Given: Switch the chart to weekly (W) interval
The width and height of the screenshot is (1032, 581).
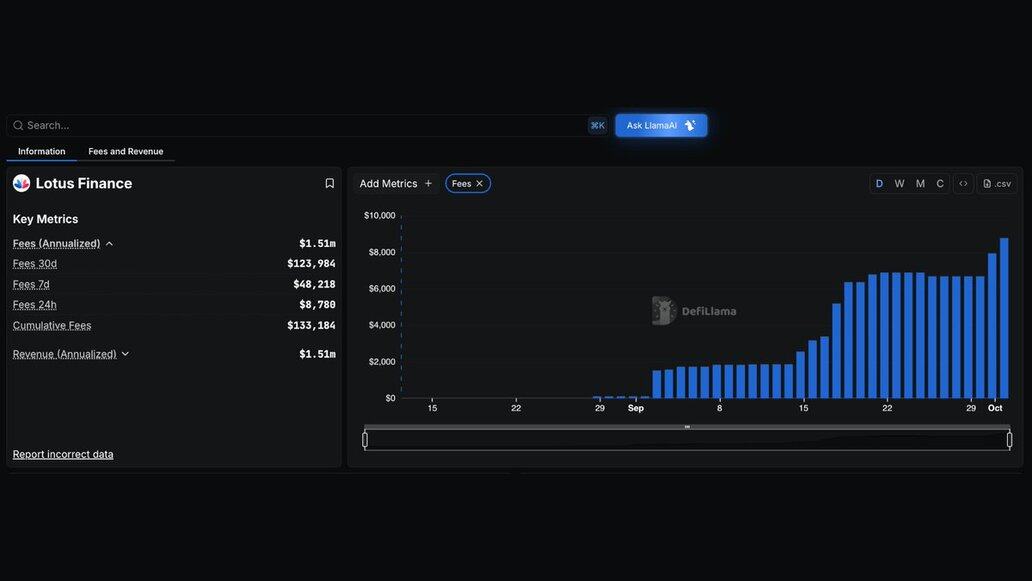Looking at the screenshot, I should click(x=899, y=184).
